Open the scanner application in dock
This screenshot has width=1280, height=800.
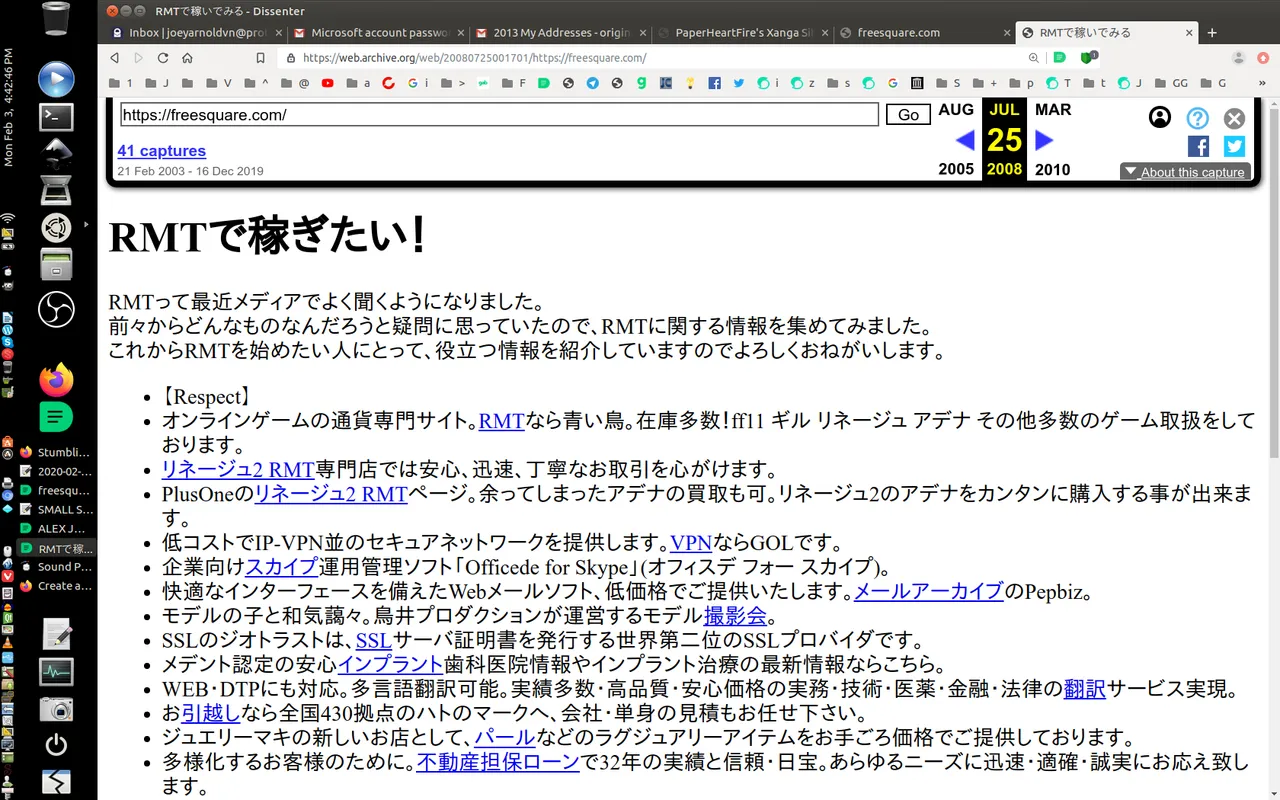point(56,189)
